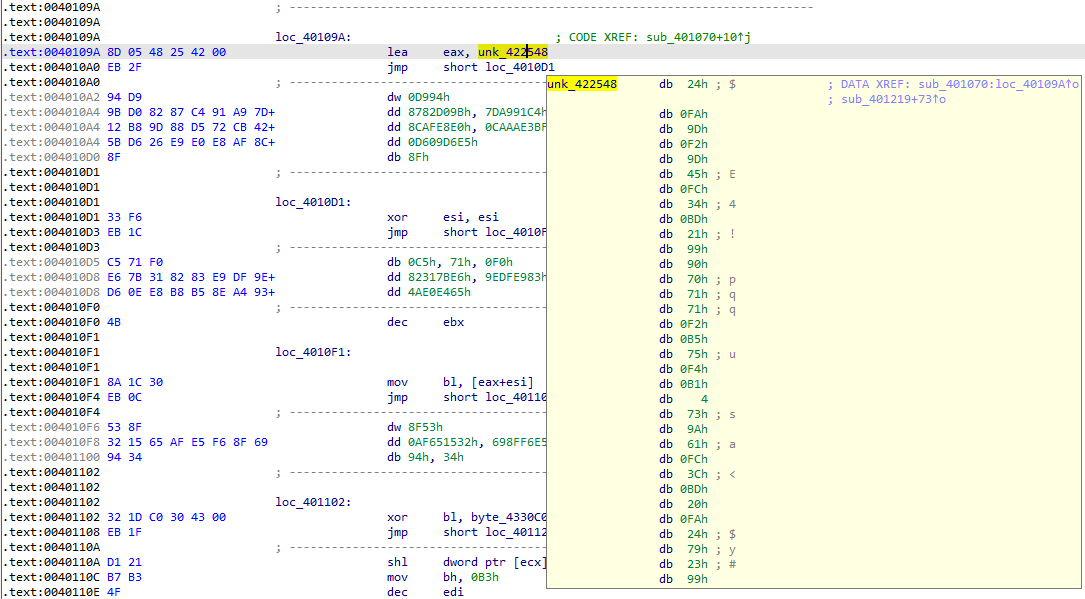Select the mov bl, [eax+esi] instruction
The width and height of the screenshot is (1085, 599).
click(460, 383)
